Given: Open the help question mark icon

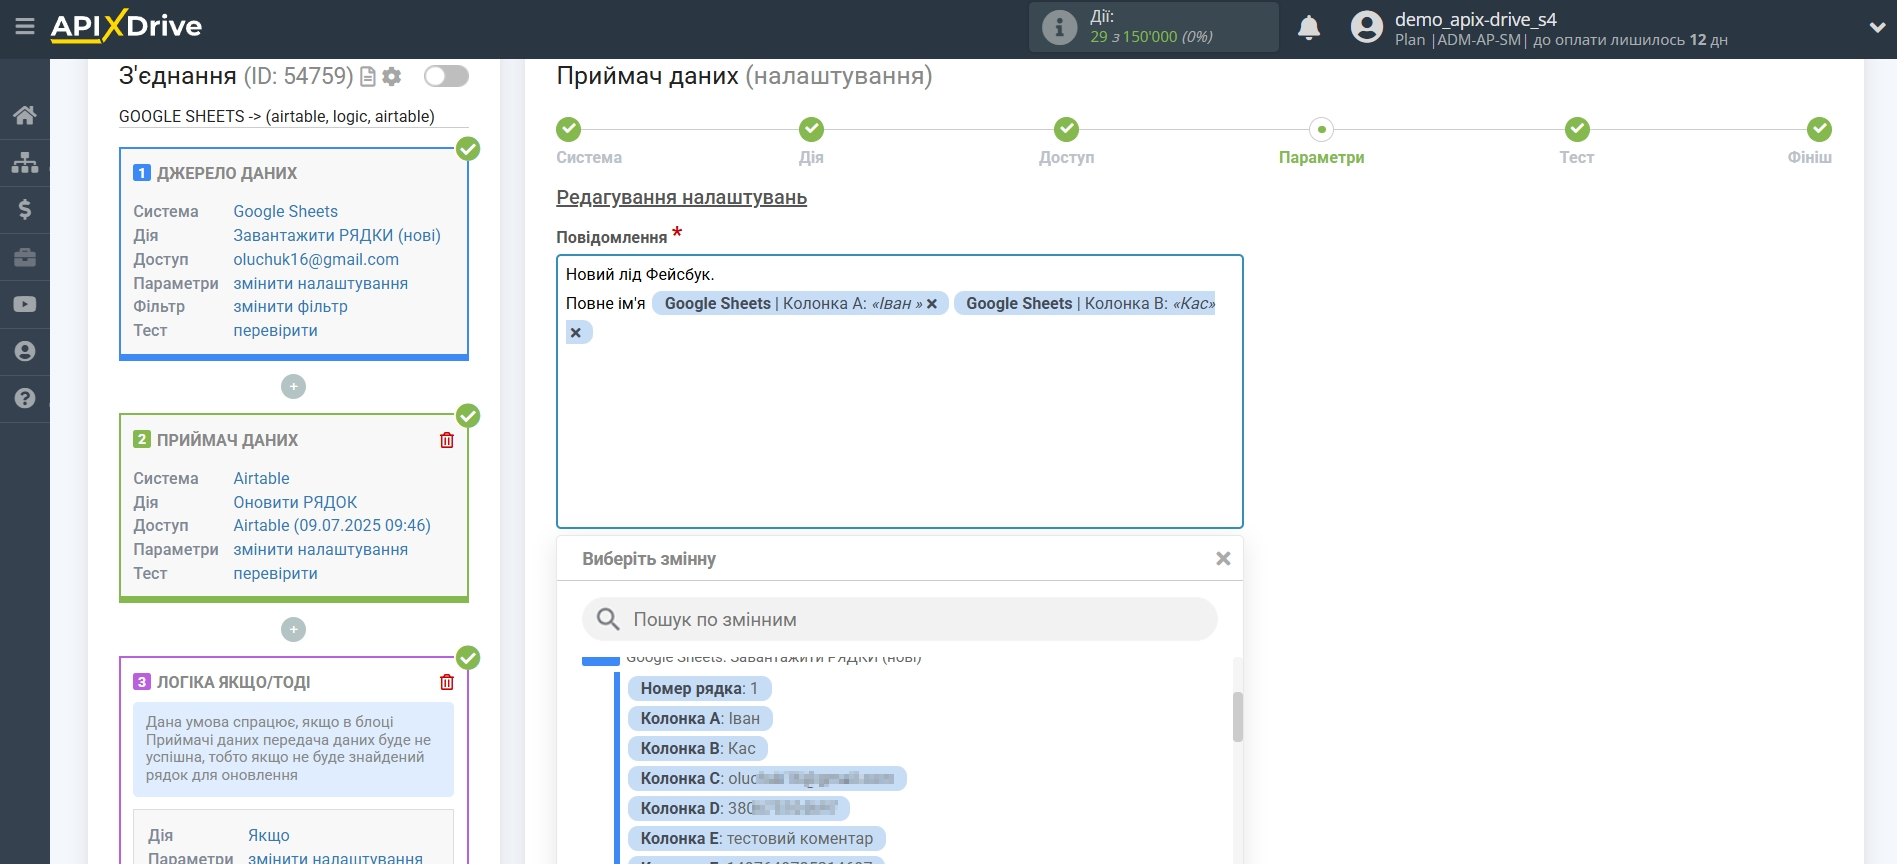Looking at the screenshot, I should tap(25, 398).
